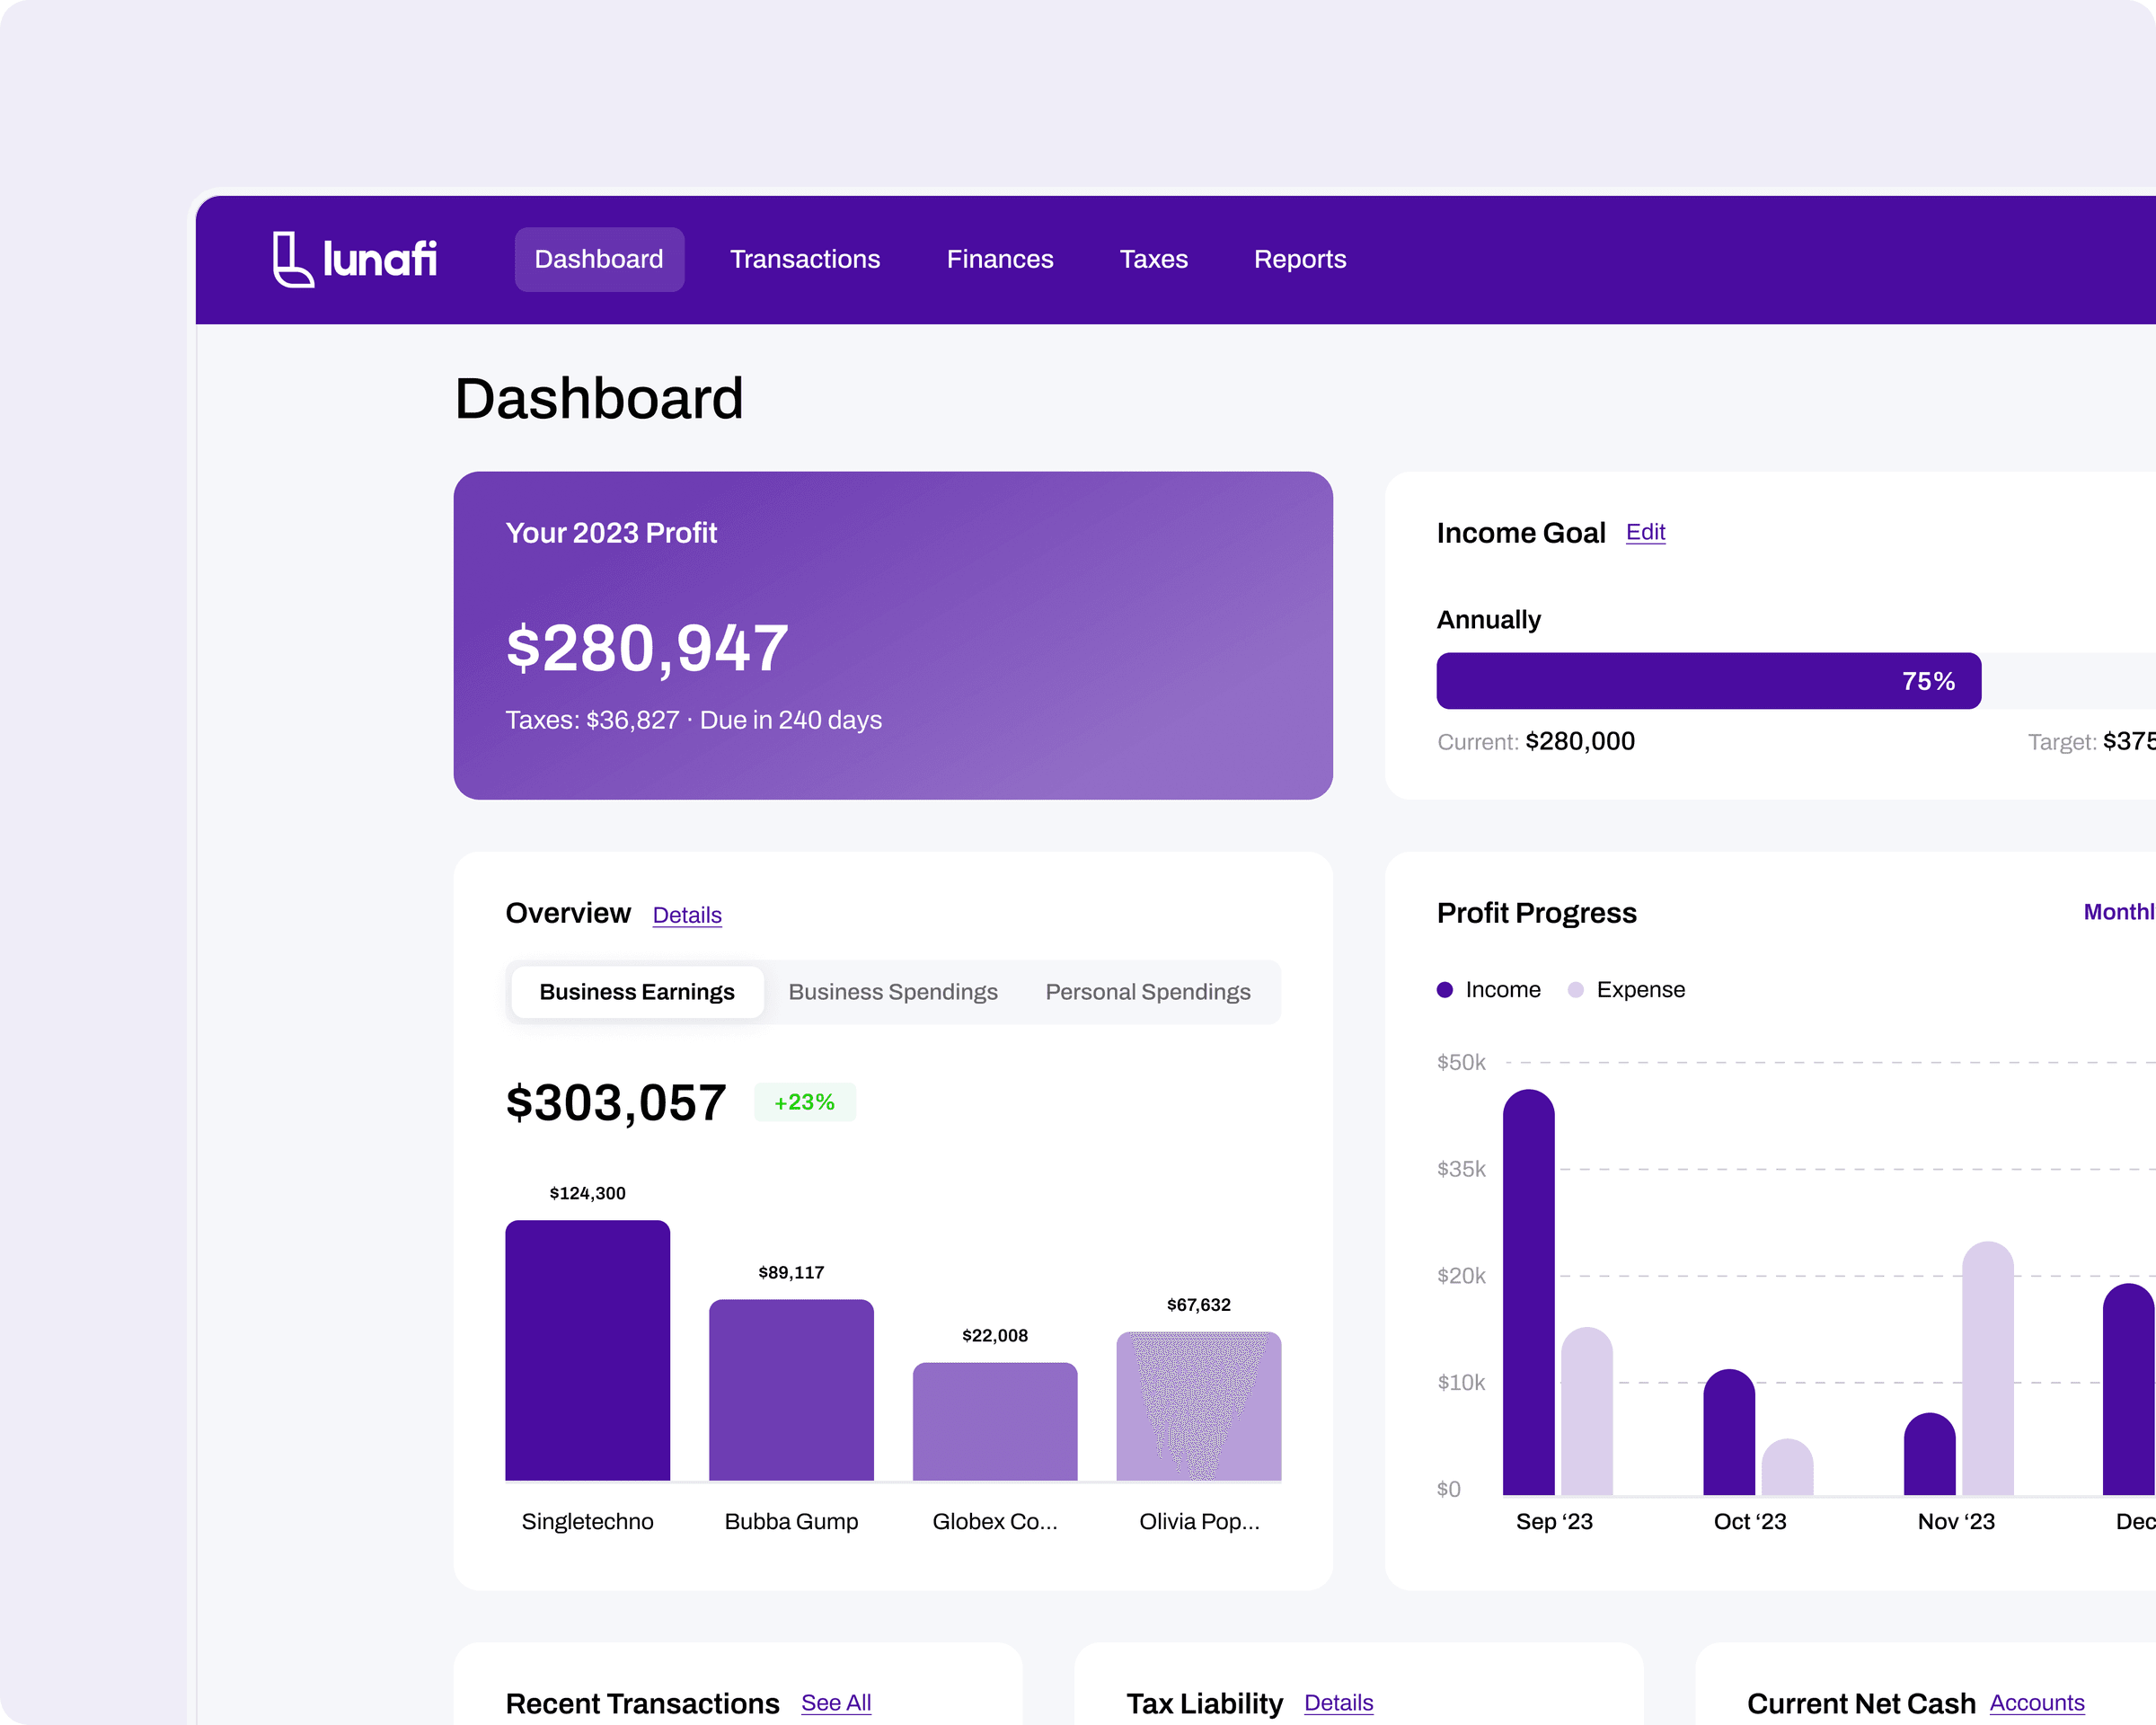Click the Sep '23 expense bar
This screenshot has width=2156, height=1725.
pos(1587,1411)
